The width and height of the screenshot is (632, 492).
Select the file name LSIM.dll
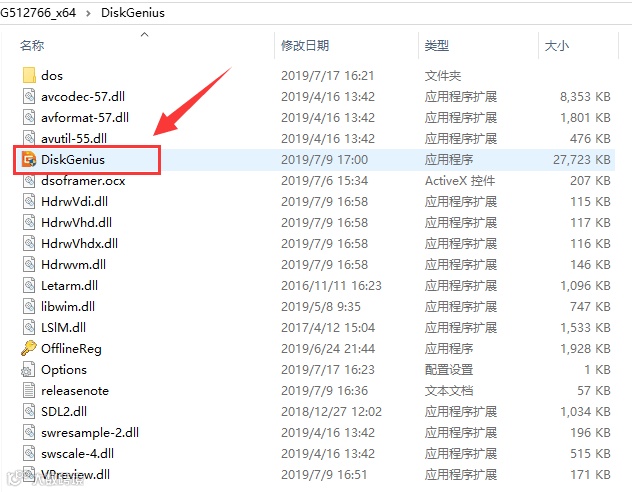[x=63, y=327]
